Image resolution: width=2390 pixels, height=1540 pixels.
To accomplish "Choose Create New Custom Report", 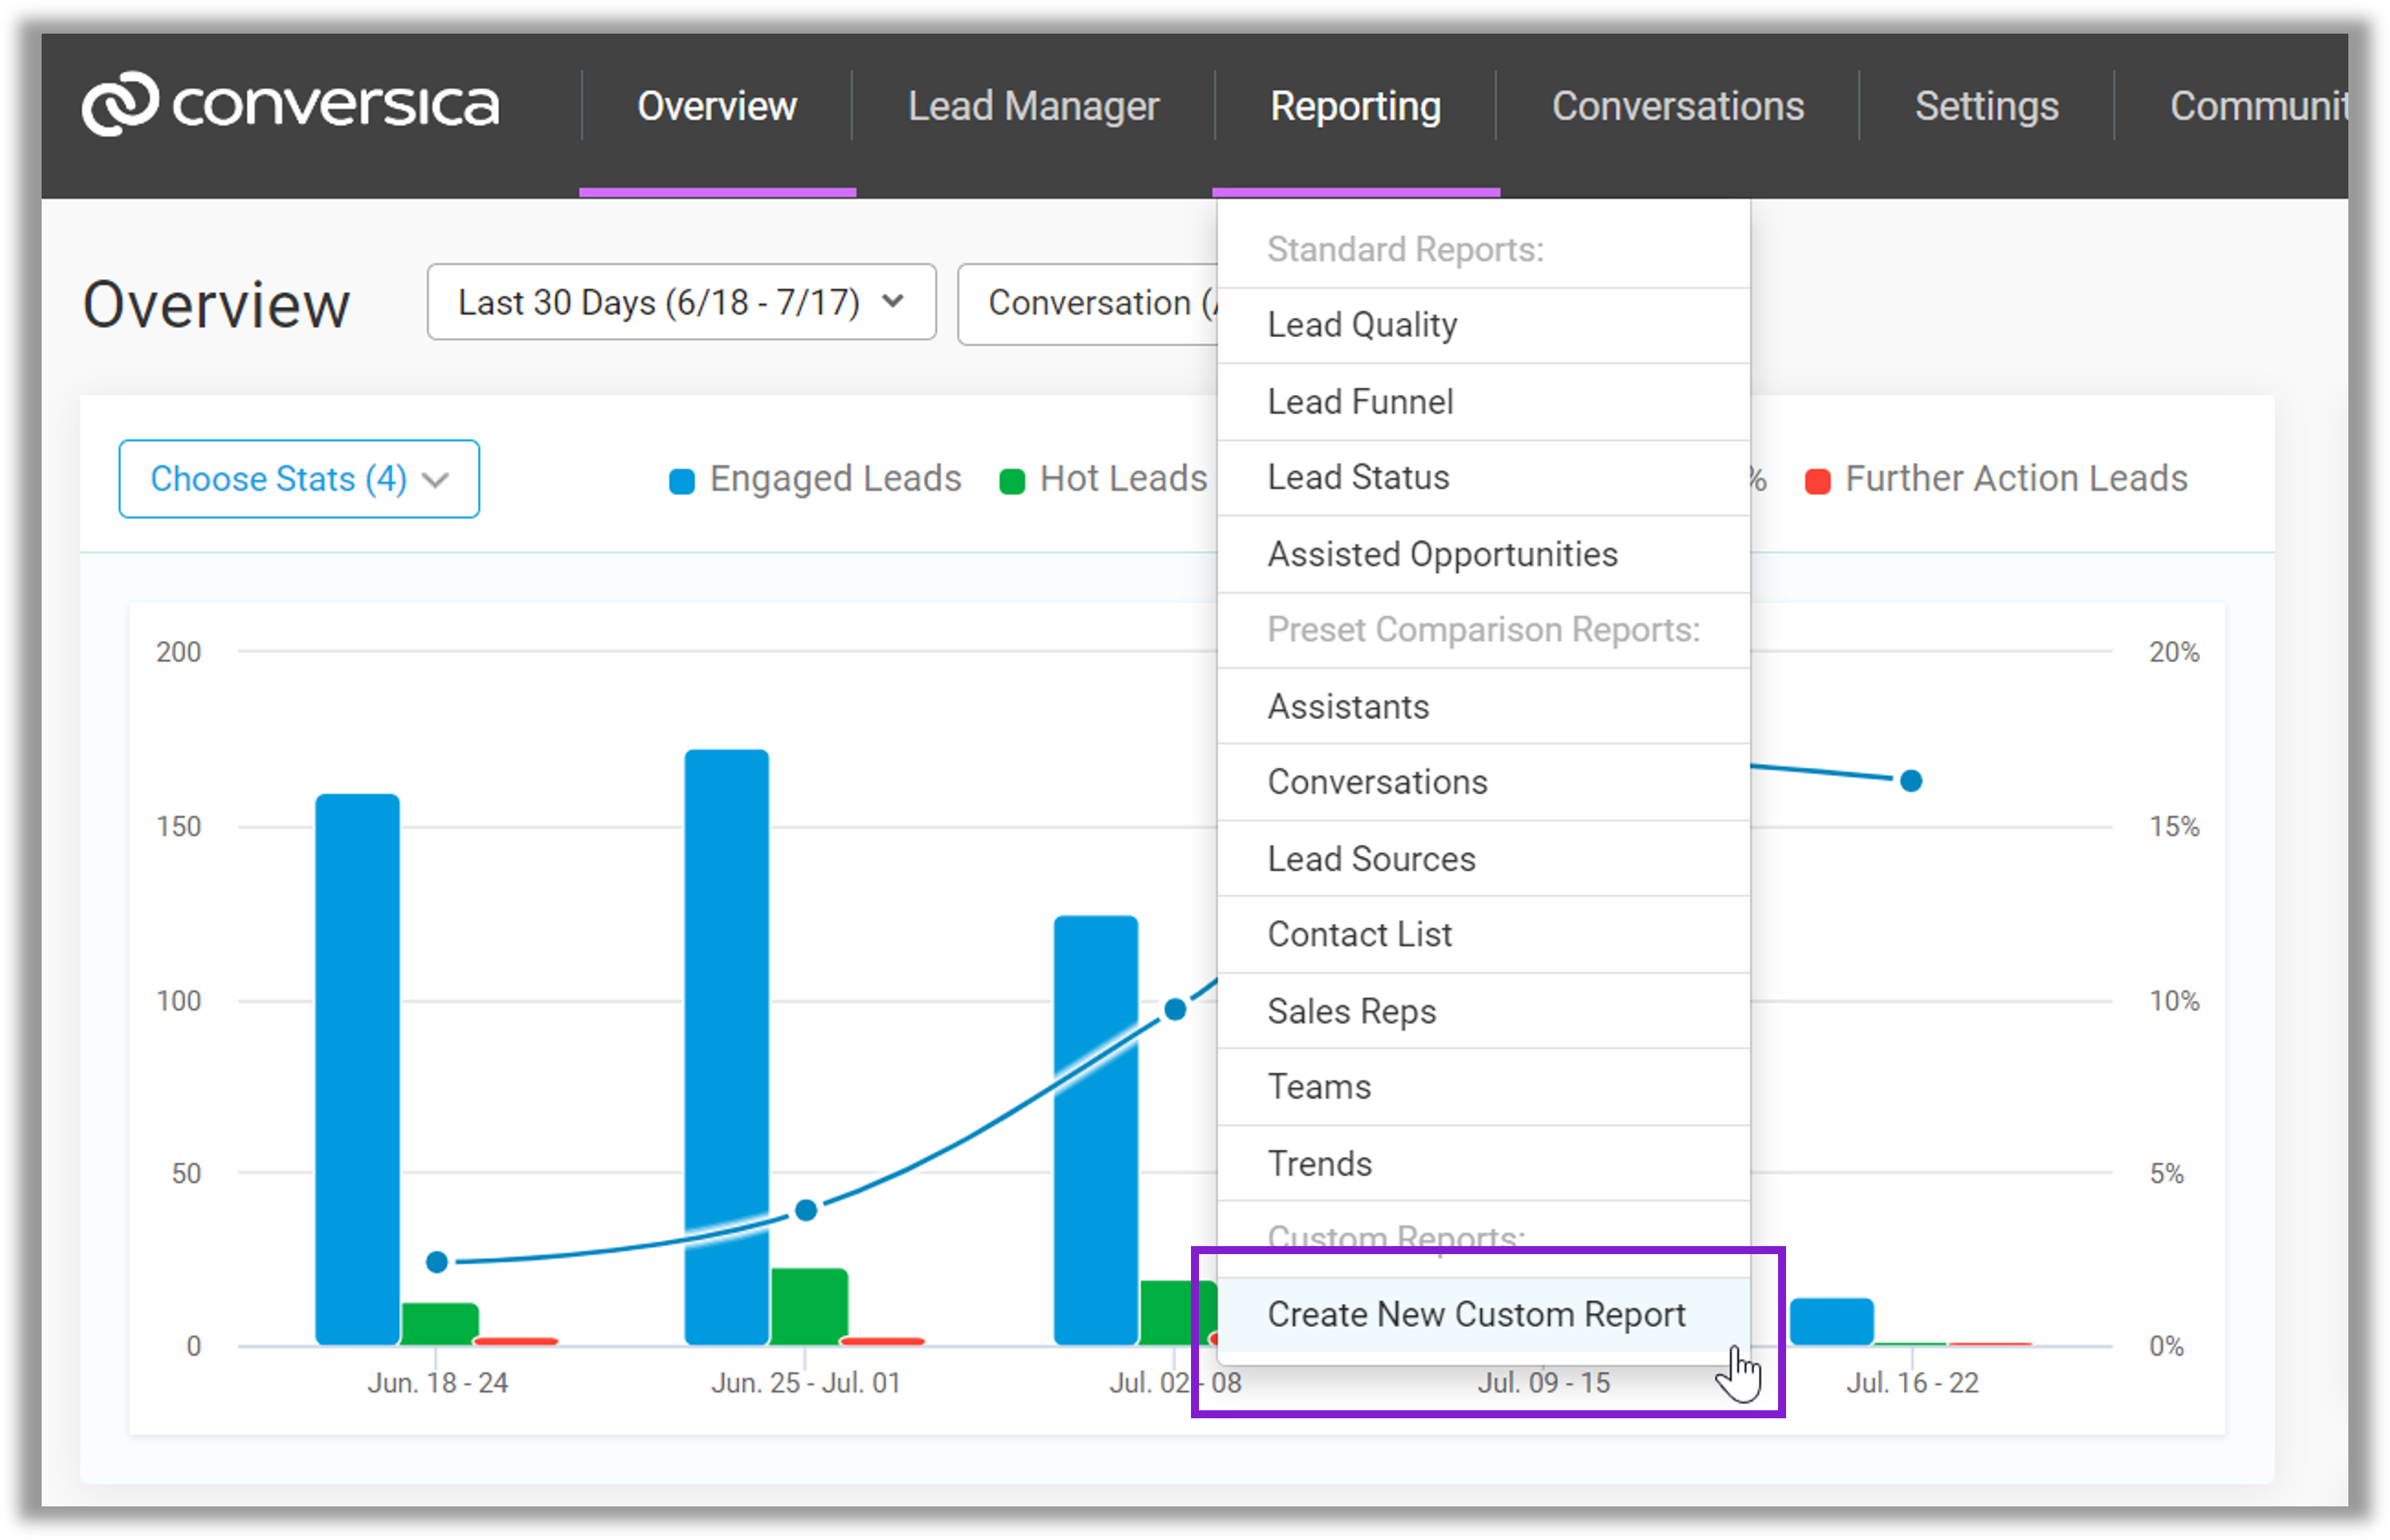I will click(1483, 1315).
